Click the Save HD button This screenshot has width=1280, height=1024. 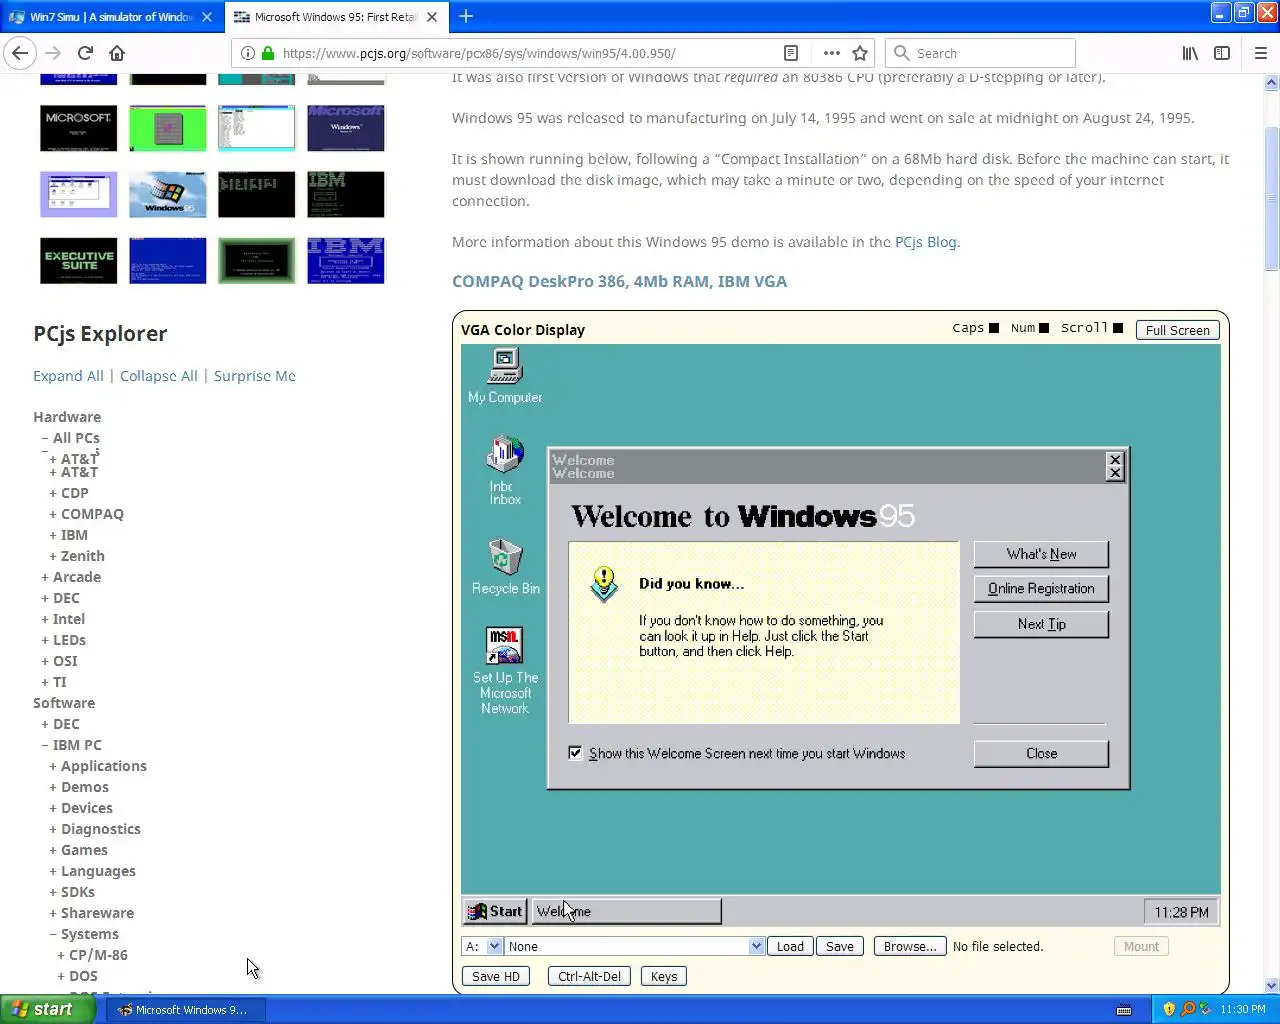tap(496, 976)
